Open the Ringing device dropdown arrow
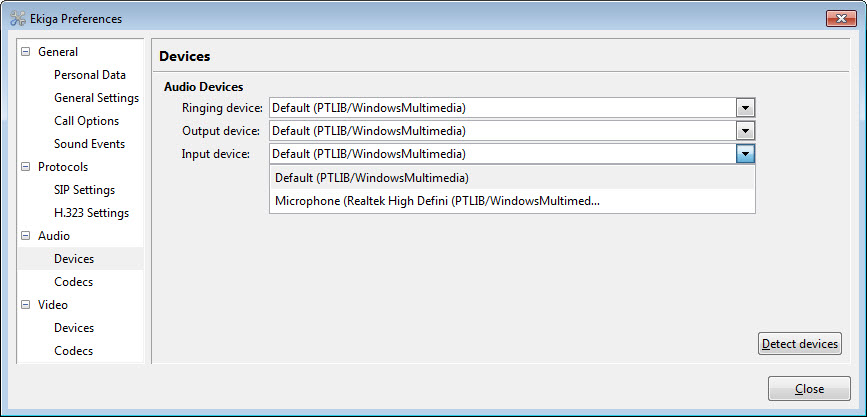Viewport: 867px width, 417px height. click(745, 108)
